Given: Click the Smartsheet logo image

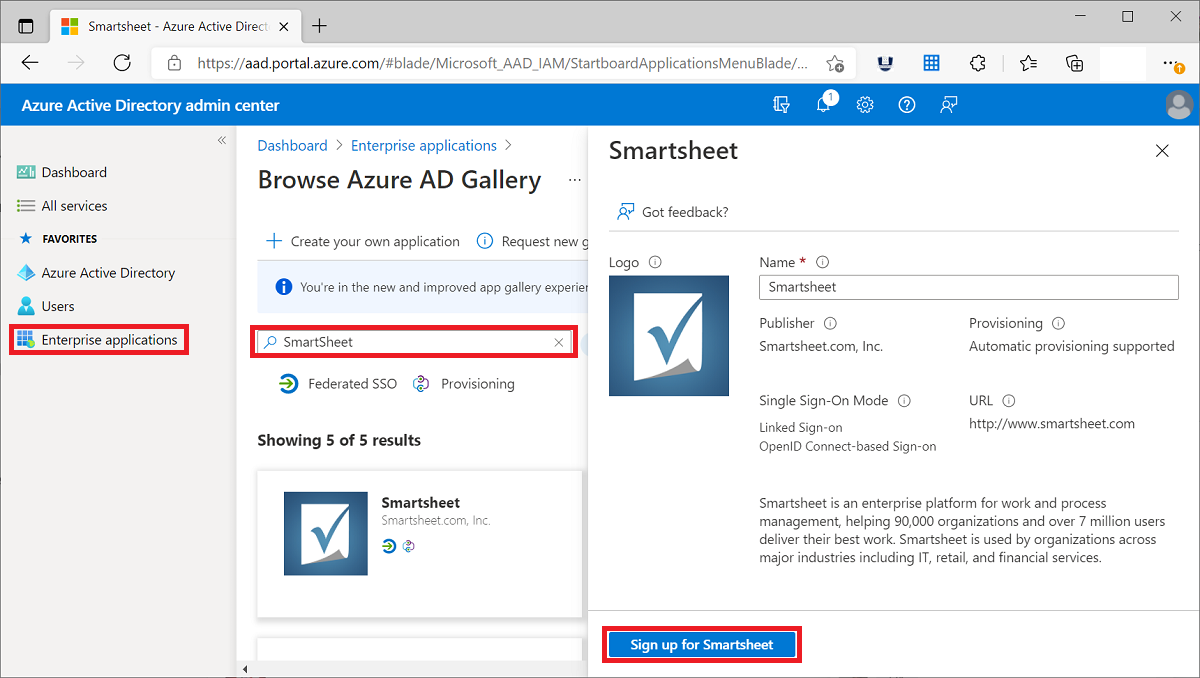Looking at the screenshot, I should pos(668,336).
